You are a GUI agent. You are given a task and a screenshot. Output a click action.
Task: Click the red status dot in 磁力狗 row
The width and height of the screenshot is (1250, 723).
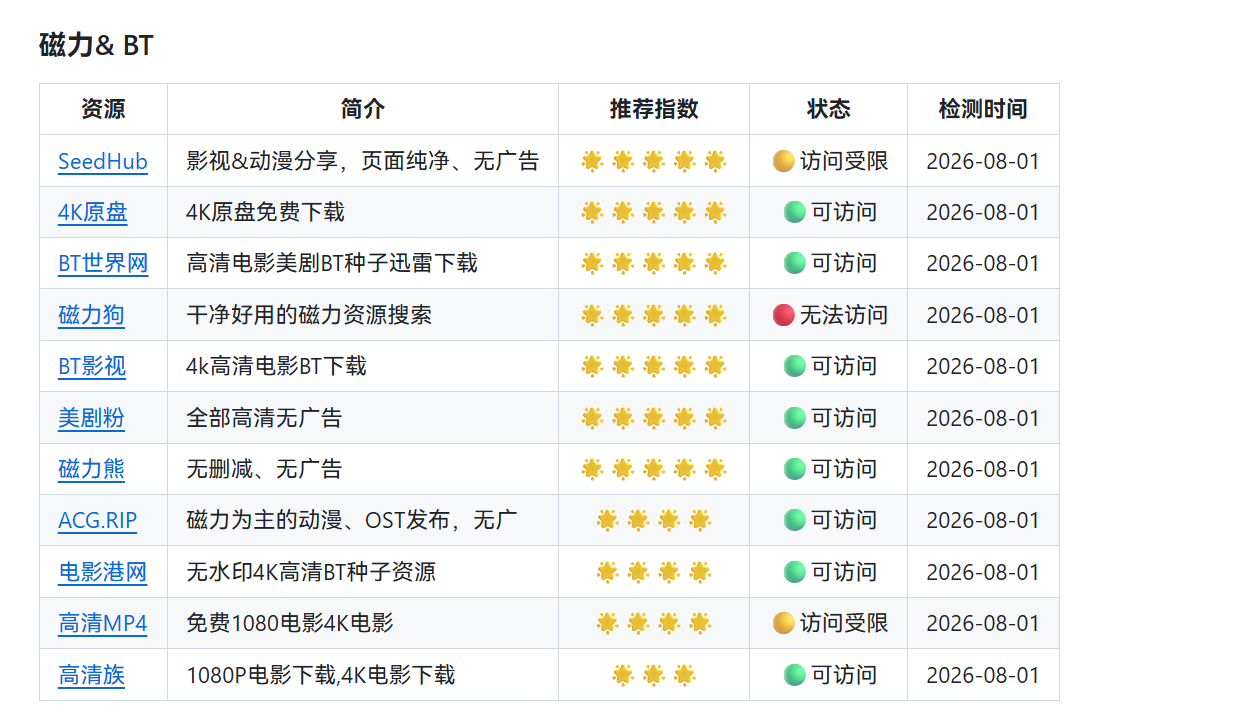tap(784, 315)
